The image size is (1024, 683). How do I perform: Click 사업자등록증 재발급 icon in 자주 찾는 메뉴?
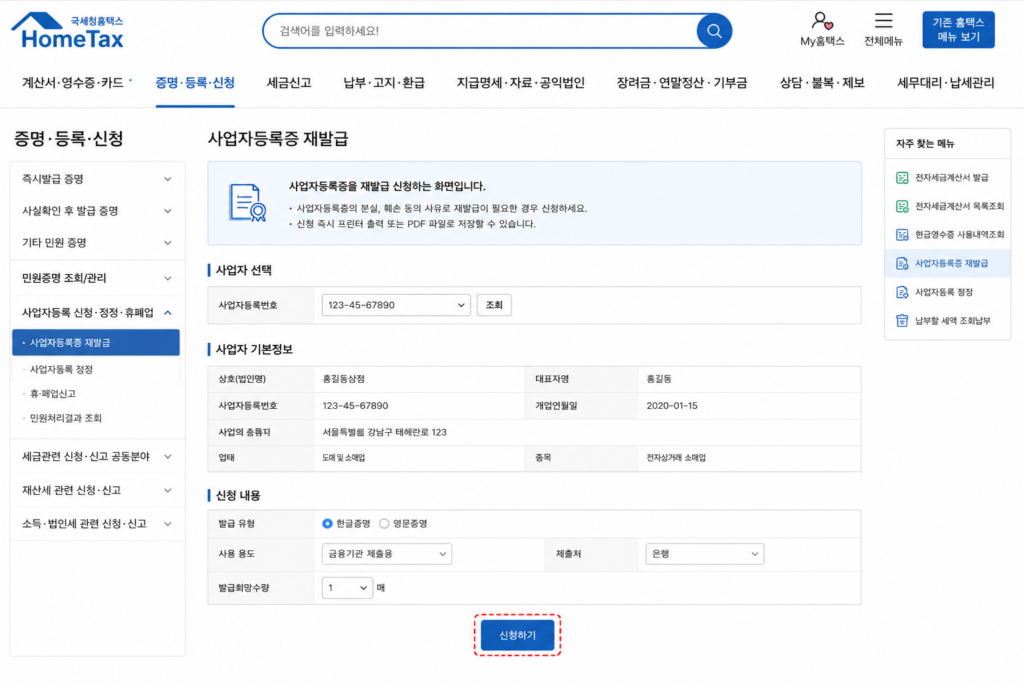pyautogui.click(x=902, y=264)
